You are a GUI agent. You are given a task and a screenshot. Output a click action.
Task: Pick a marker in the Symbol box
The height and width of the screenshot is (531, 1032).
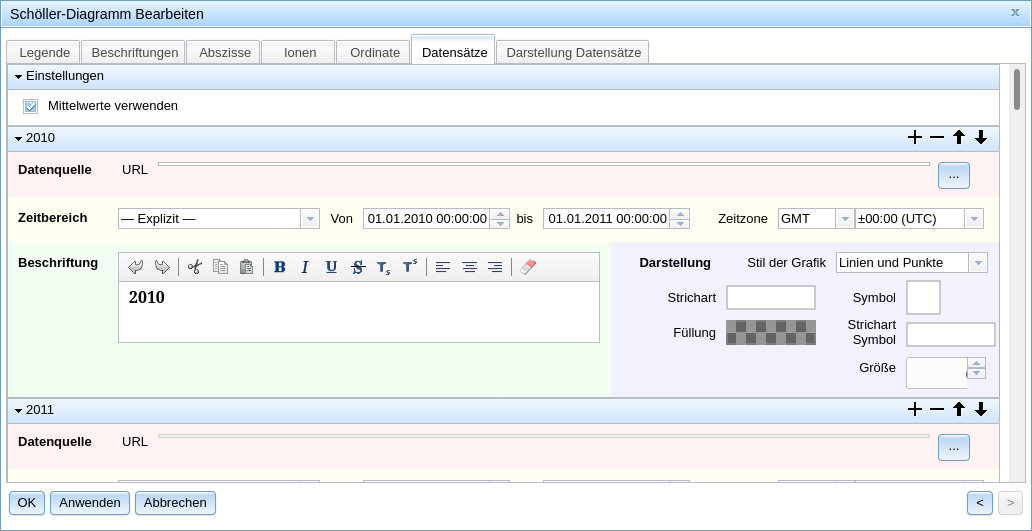coord(923,297)
